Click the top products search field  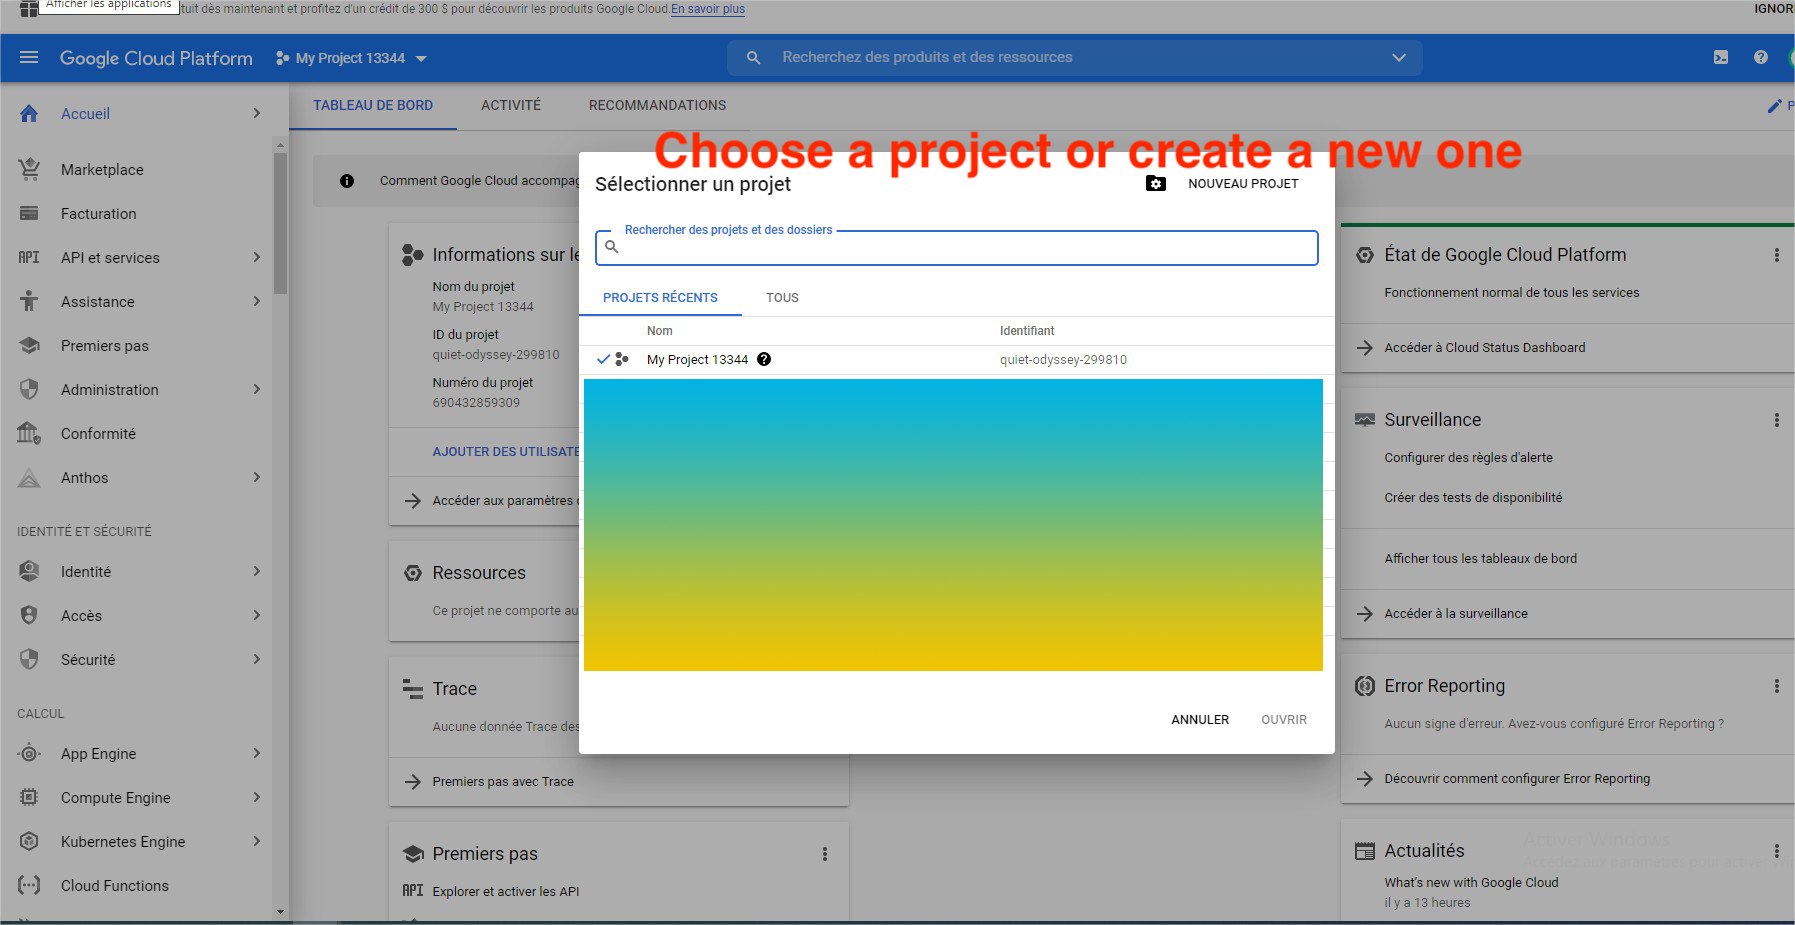coord(1075,58)
